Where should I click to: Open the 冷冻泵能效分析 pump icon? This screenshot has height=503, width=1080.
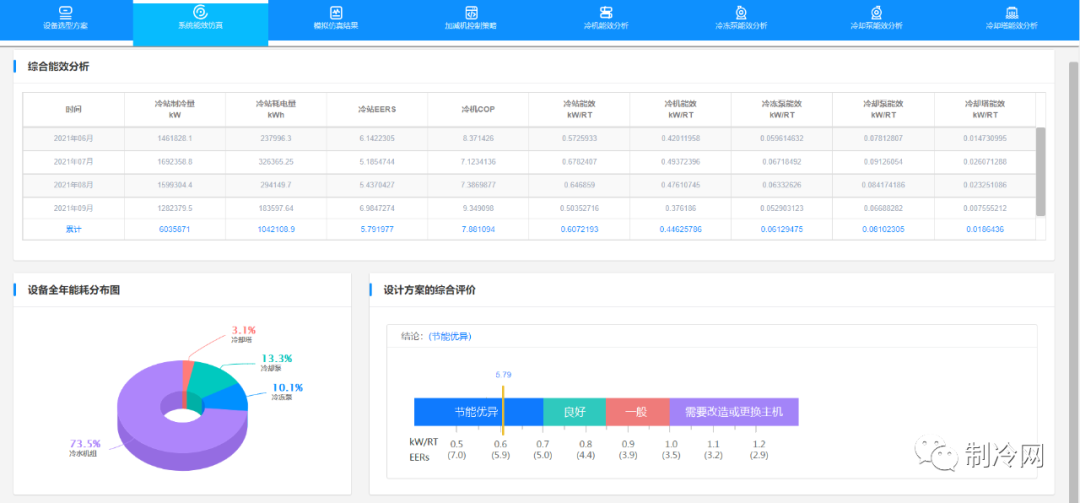click(x=741, y=12)
